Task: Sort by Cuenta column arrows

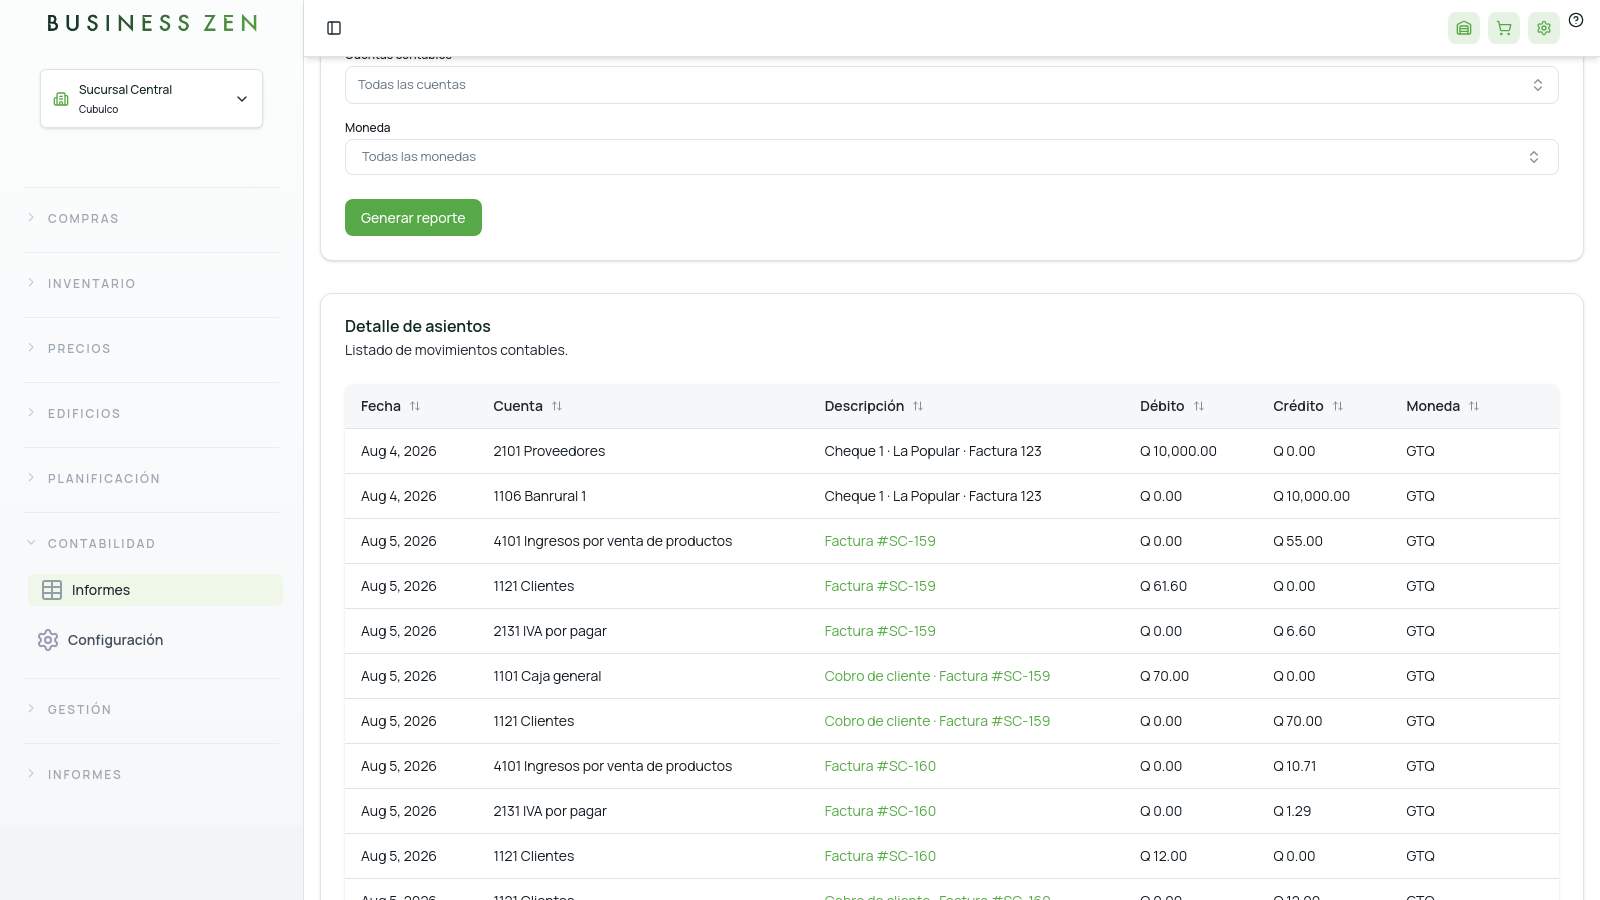Action: click(x=557, y=406)
